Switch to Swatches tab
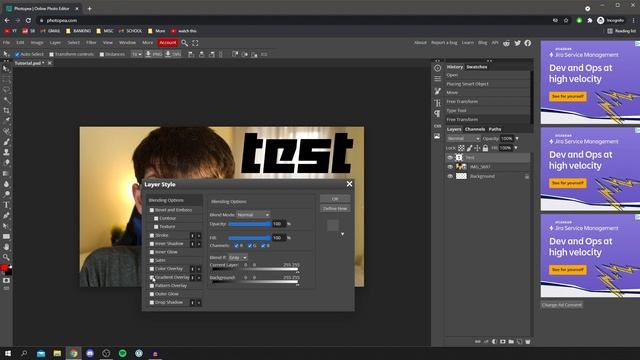Screen dimensions: 640x360 (x=477, y=67)
